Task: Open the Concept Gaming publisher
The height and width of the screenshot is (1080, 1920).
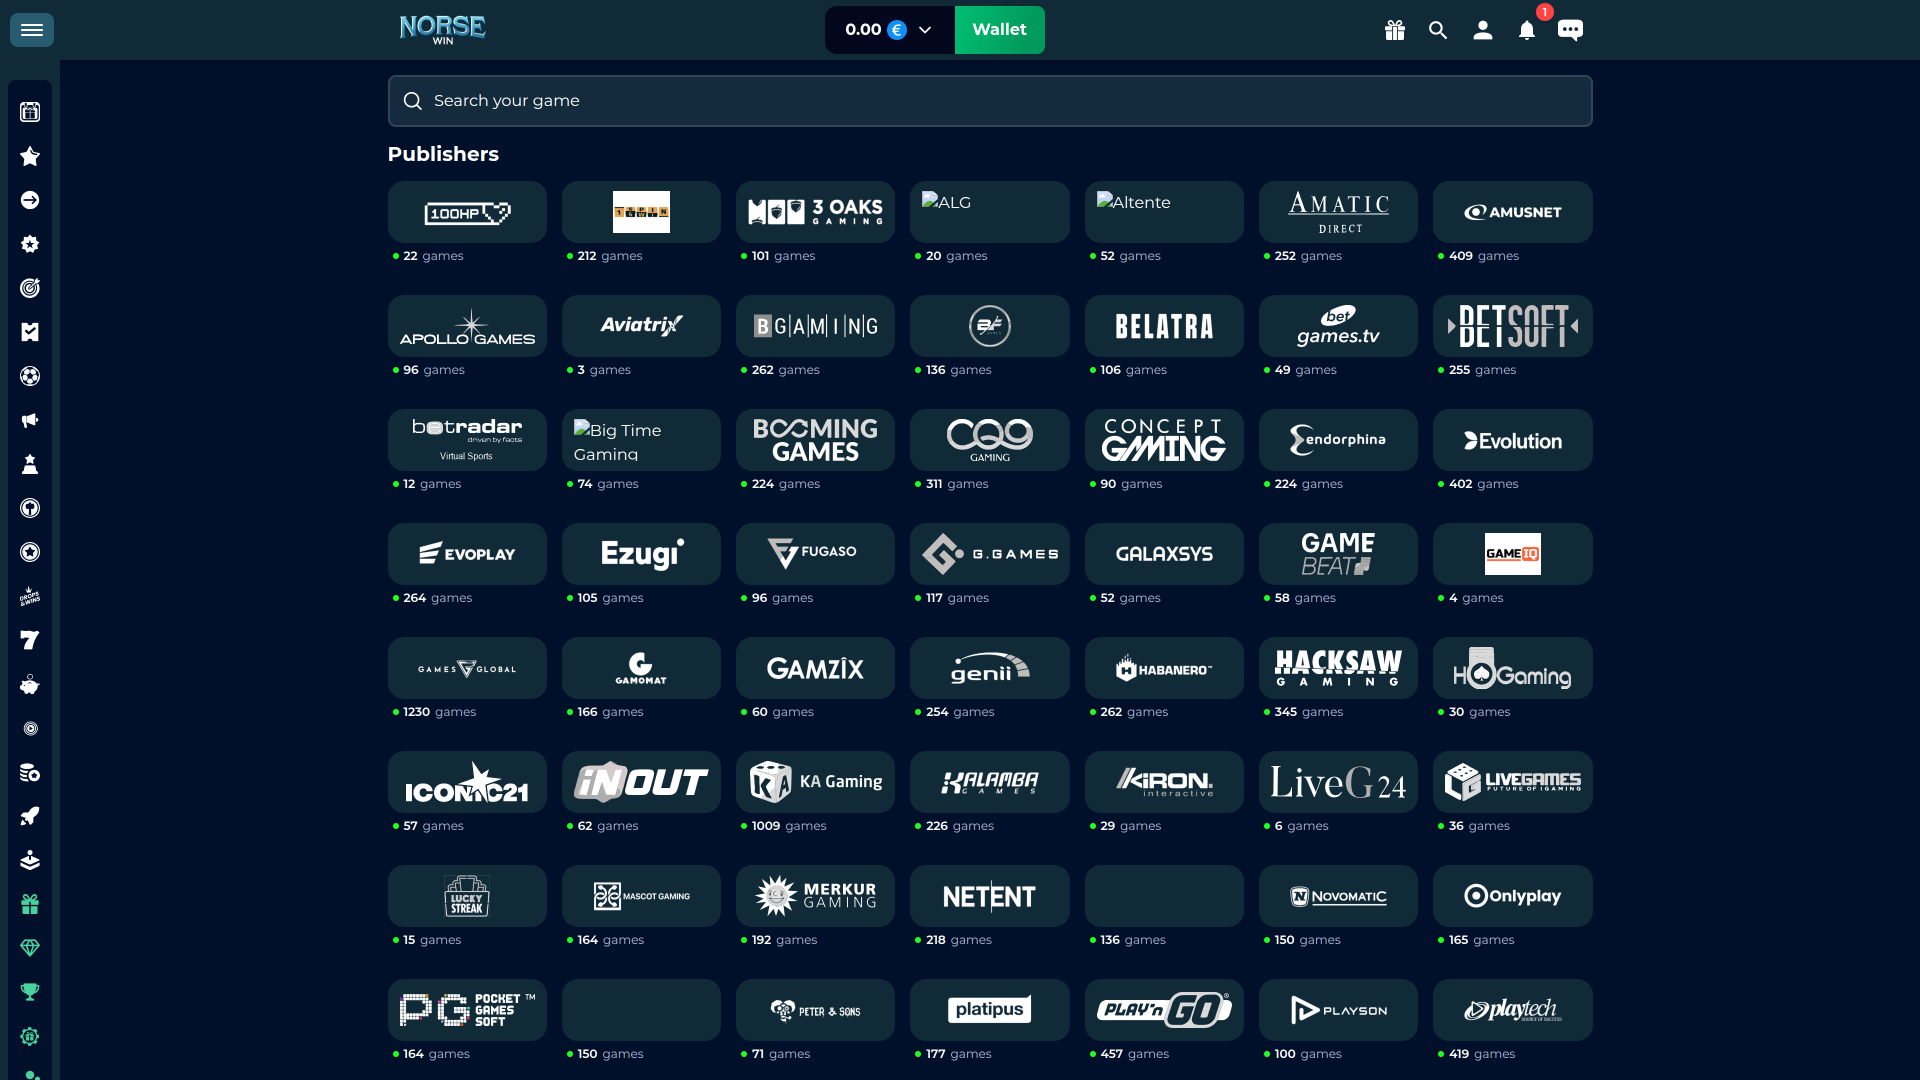Action: tap(1164, 440)
